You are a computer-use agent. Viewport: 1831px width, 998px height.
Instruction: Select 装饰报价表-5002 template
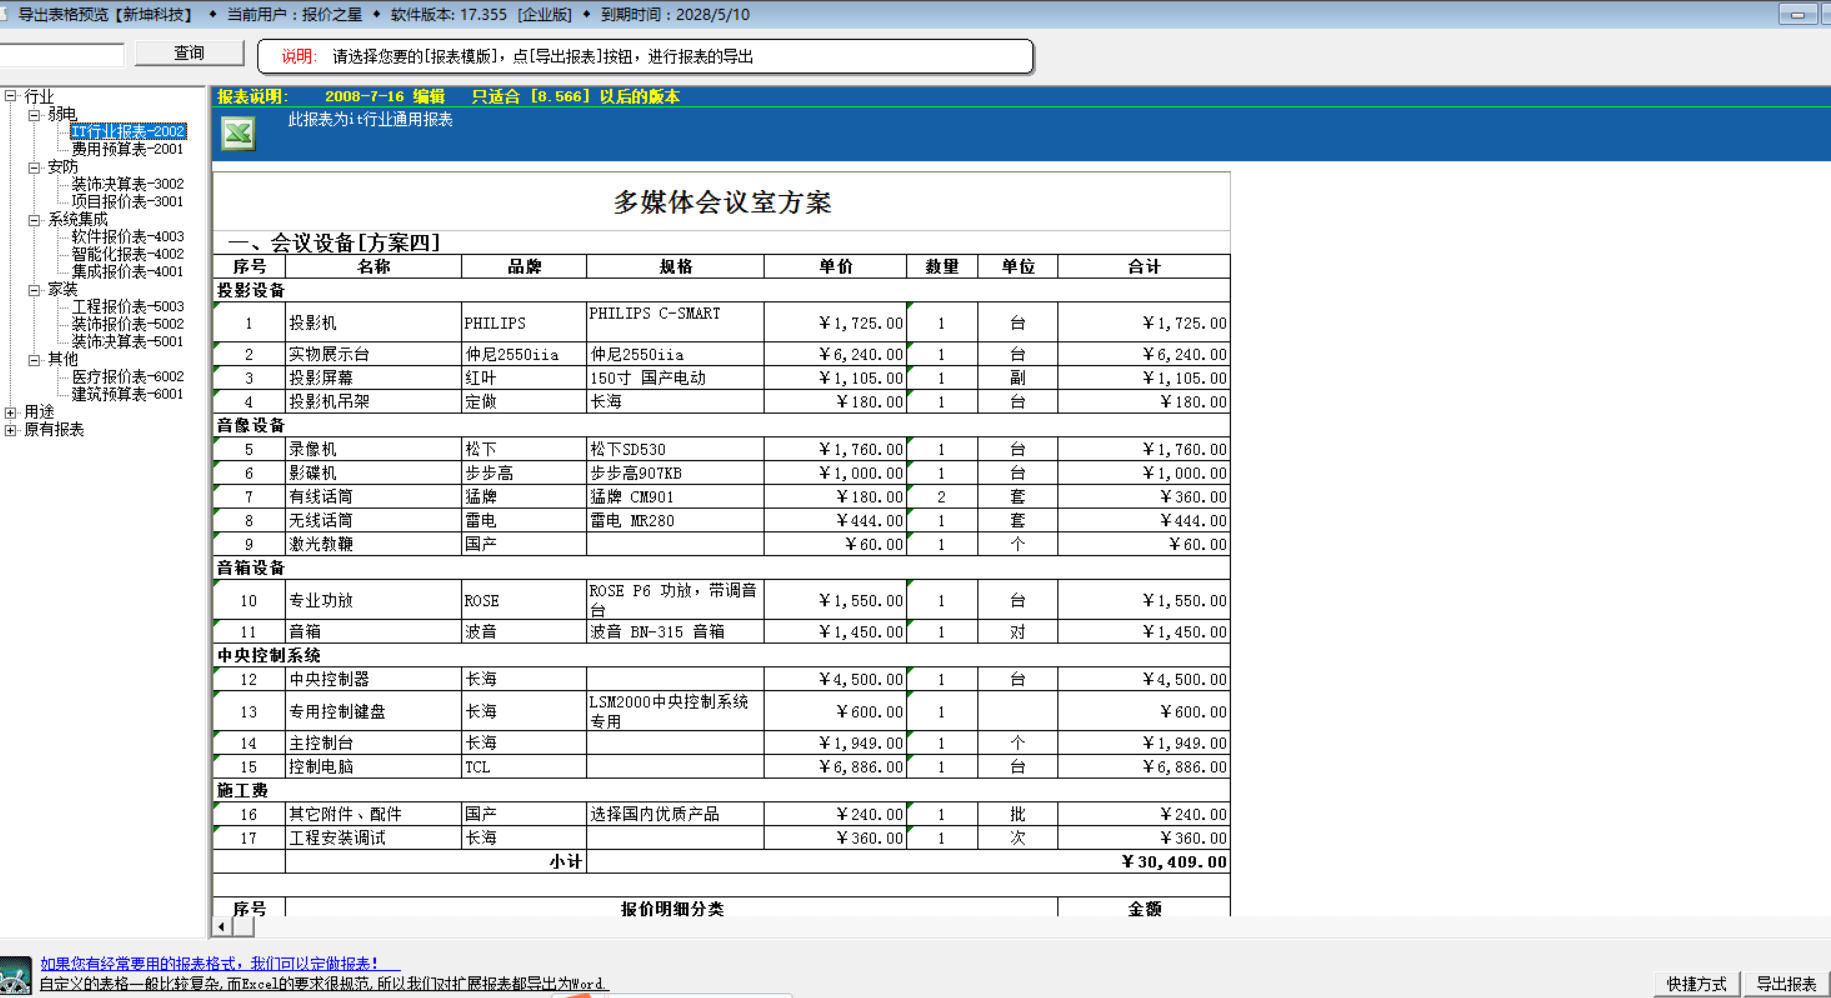tap(128, 324)
